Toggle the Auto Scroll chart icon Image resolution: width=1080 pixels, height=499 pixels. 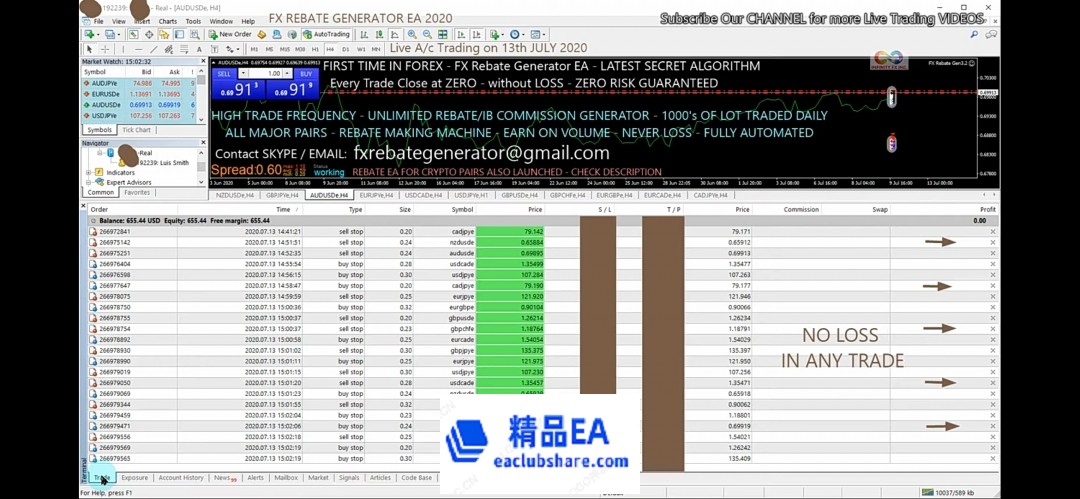click(x=461, y=34)
